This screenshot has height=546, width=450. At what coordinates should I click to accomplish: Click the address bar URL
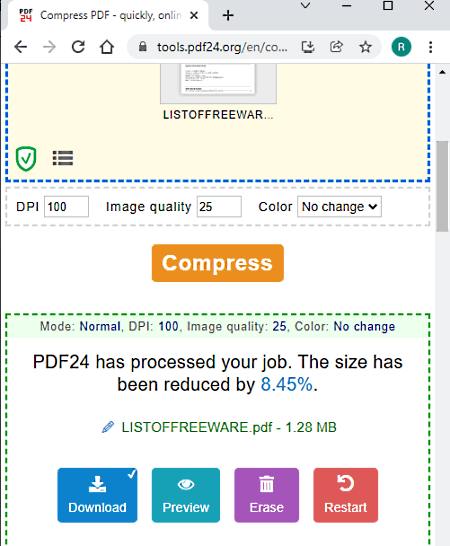point(222,47)
